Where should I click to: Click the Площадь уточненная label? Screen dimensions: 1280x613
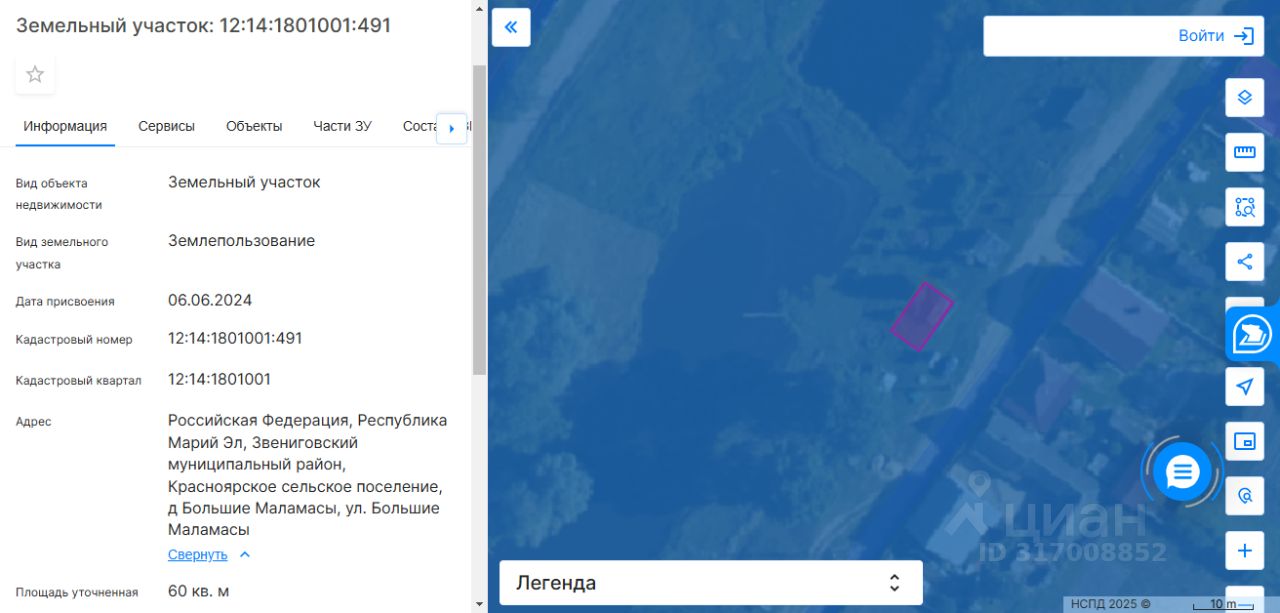(x=77, y=592)
